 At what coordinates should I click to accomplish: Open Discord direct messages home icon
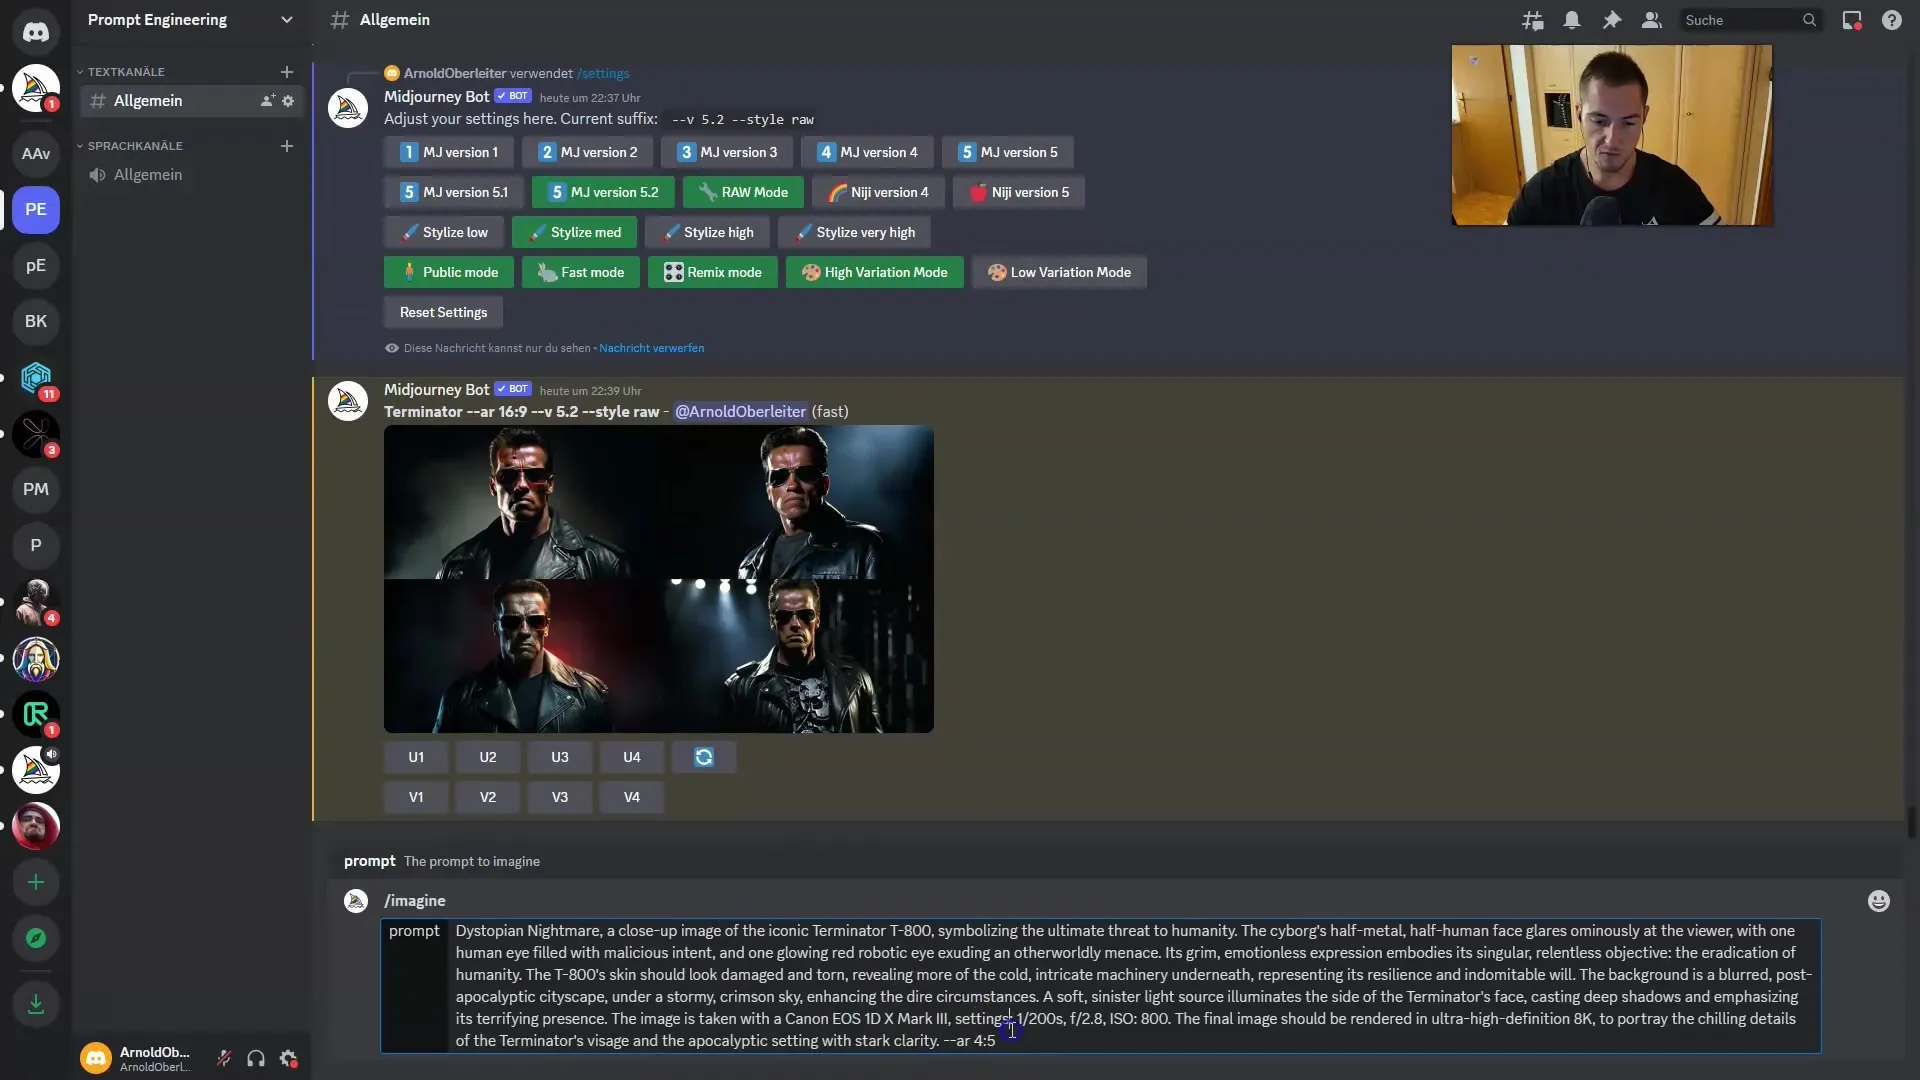[36, 32]
